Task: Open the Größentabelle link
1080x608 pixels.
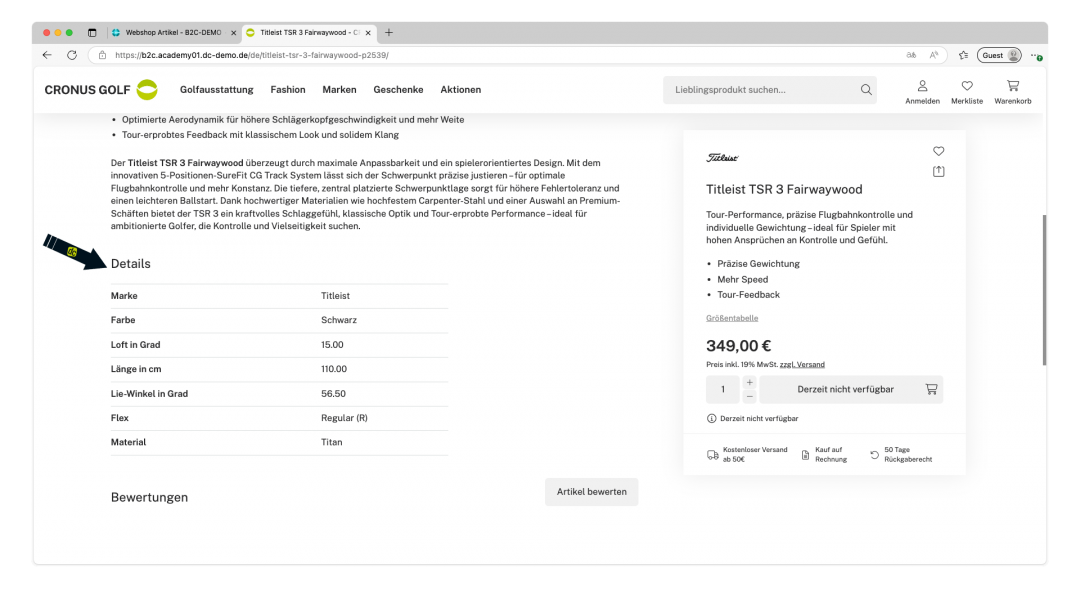Action: click(x=731, y=318)
